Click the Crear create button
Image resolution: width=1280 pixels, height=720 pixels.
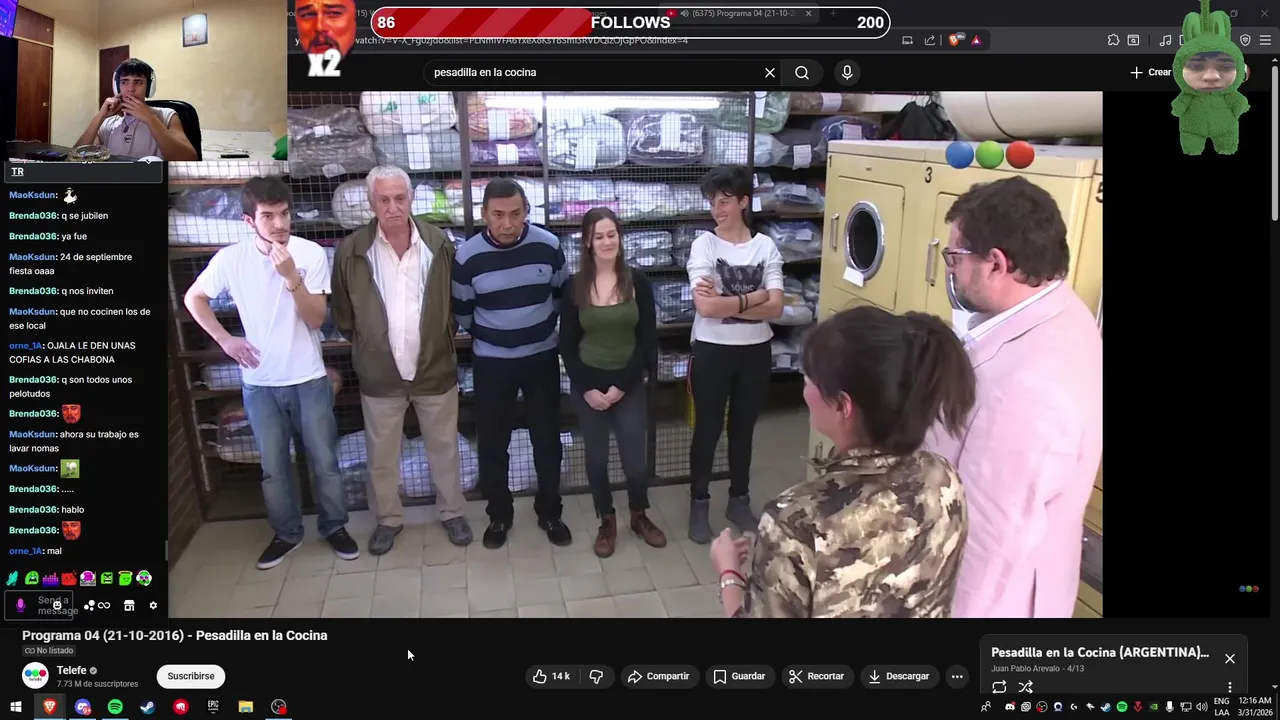tap(1150, 72)
